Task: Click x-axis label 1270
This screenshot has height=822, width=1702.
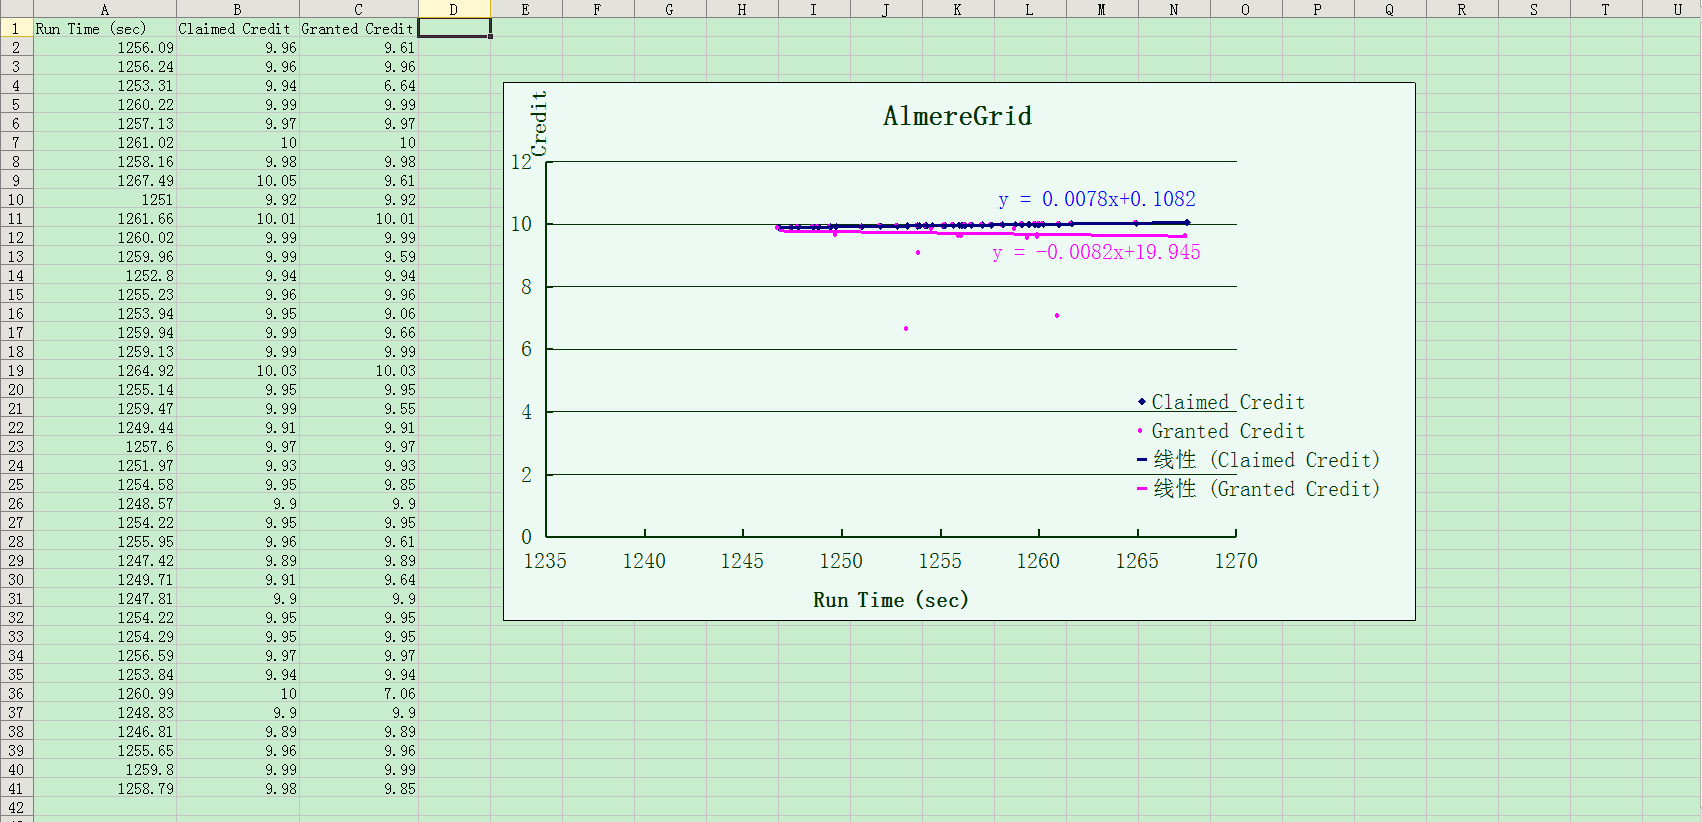Action: pos(1236,561)
